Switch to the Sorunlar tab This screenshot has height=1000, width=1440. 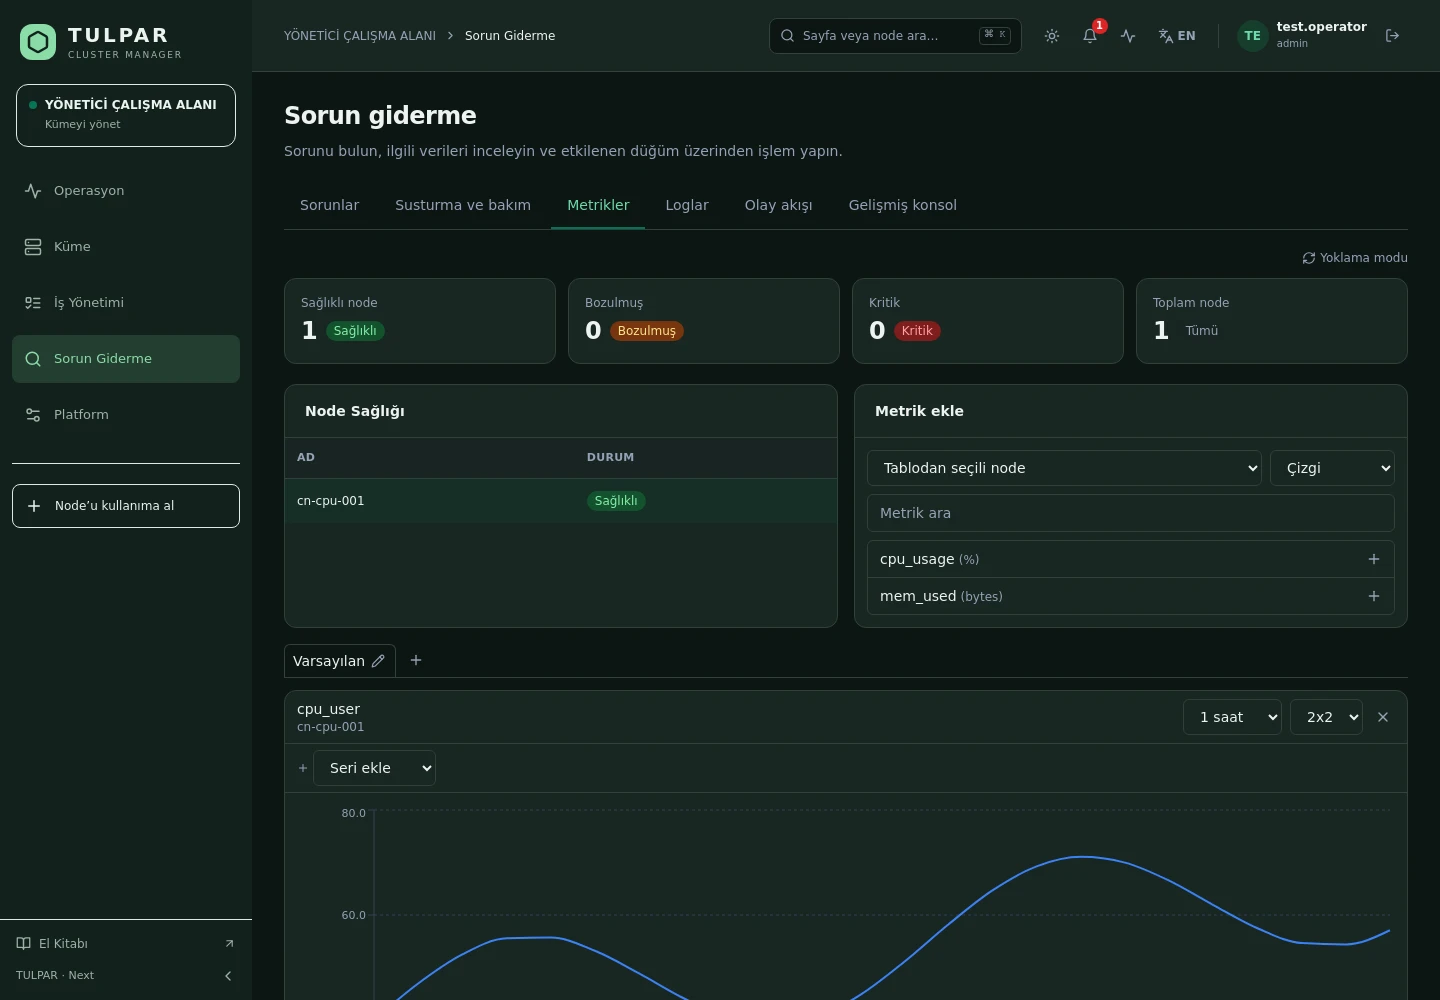coord(329,205)
